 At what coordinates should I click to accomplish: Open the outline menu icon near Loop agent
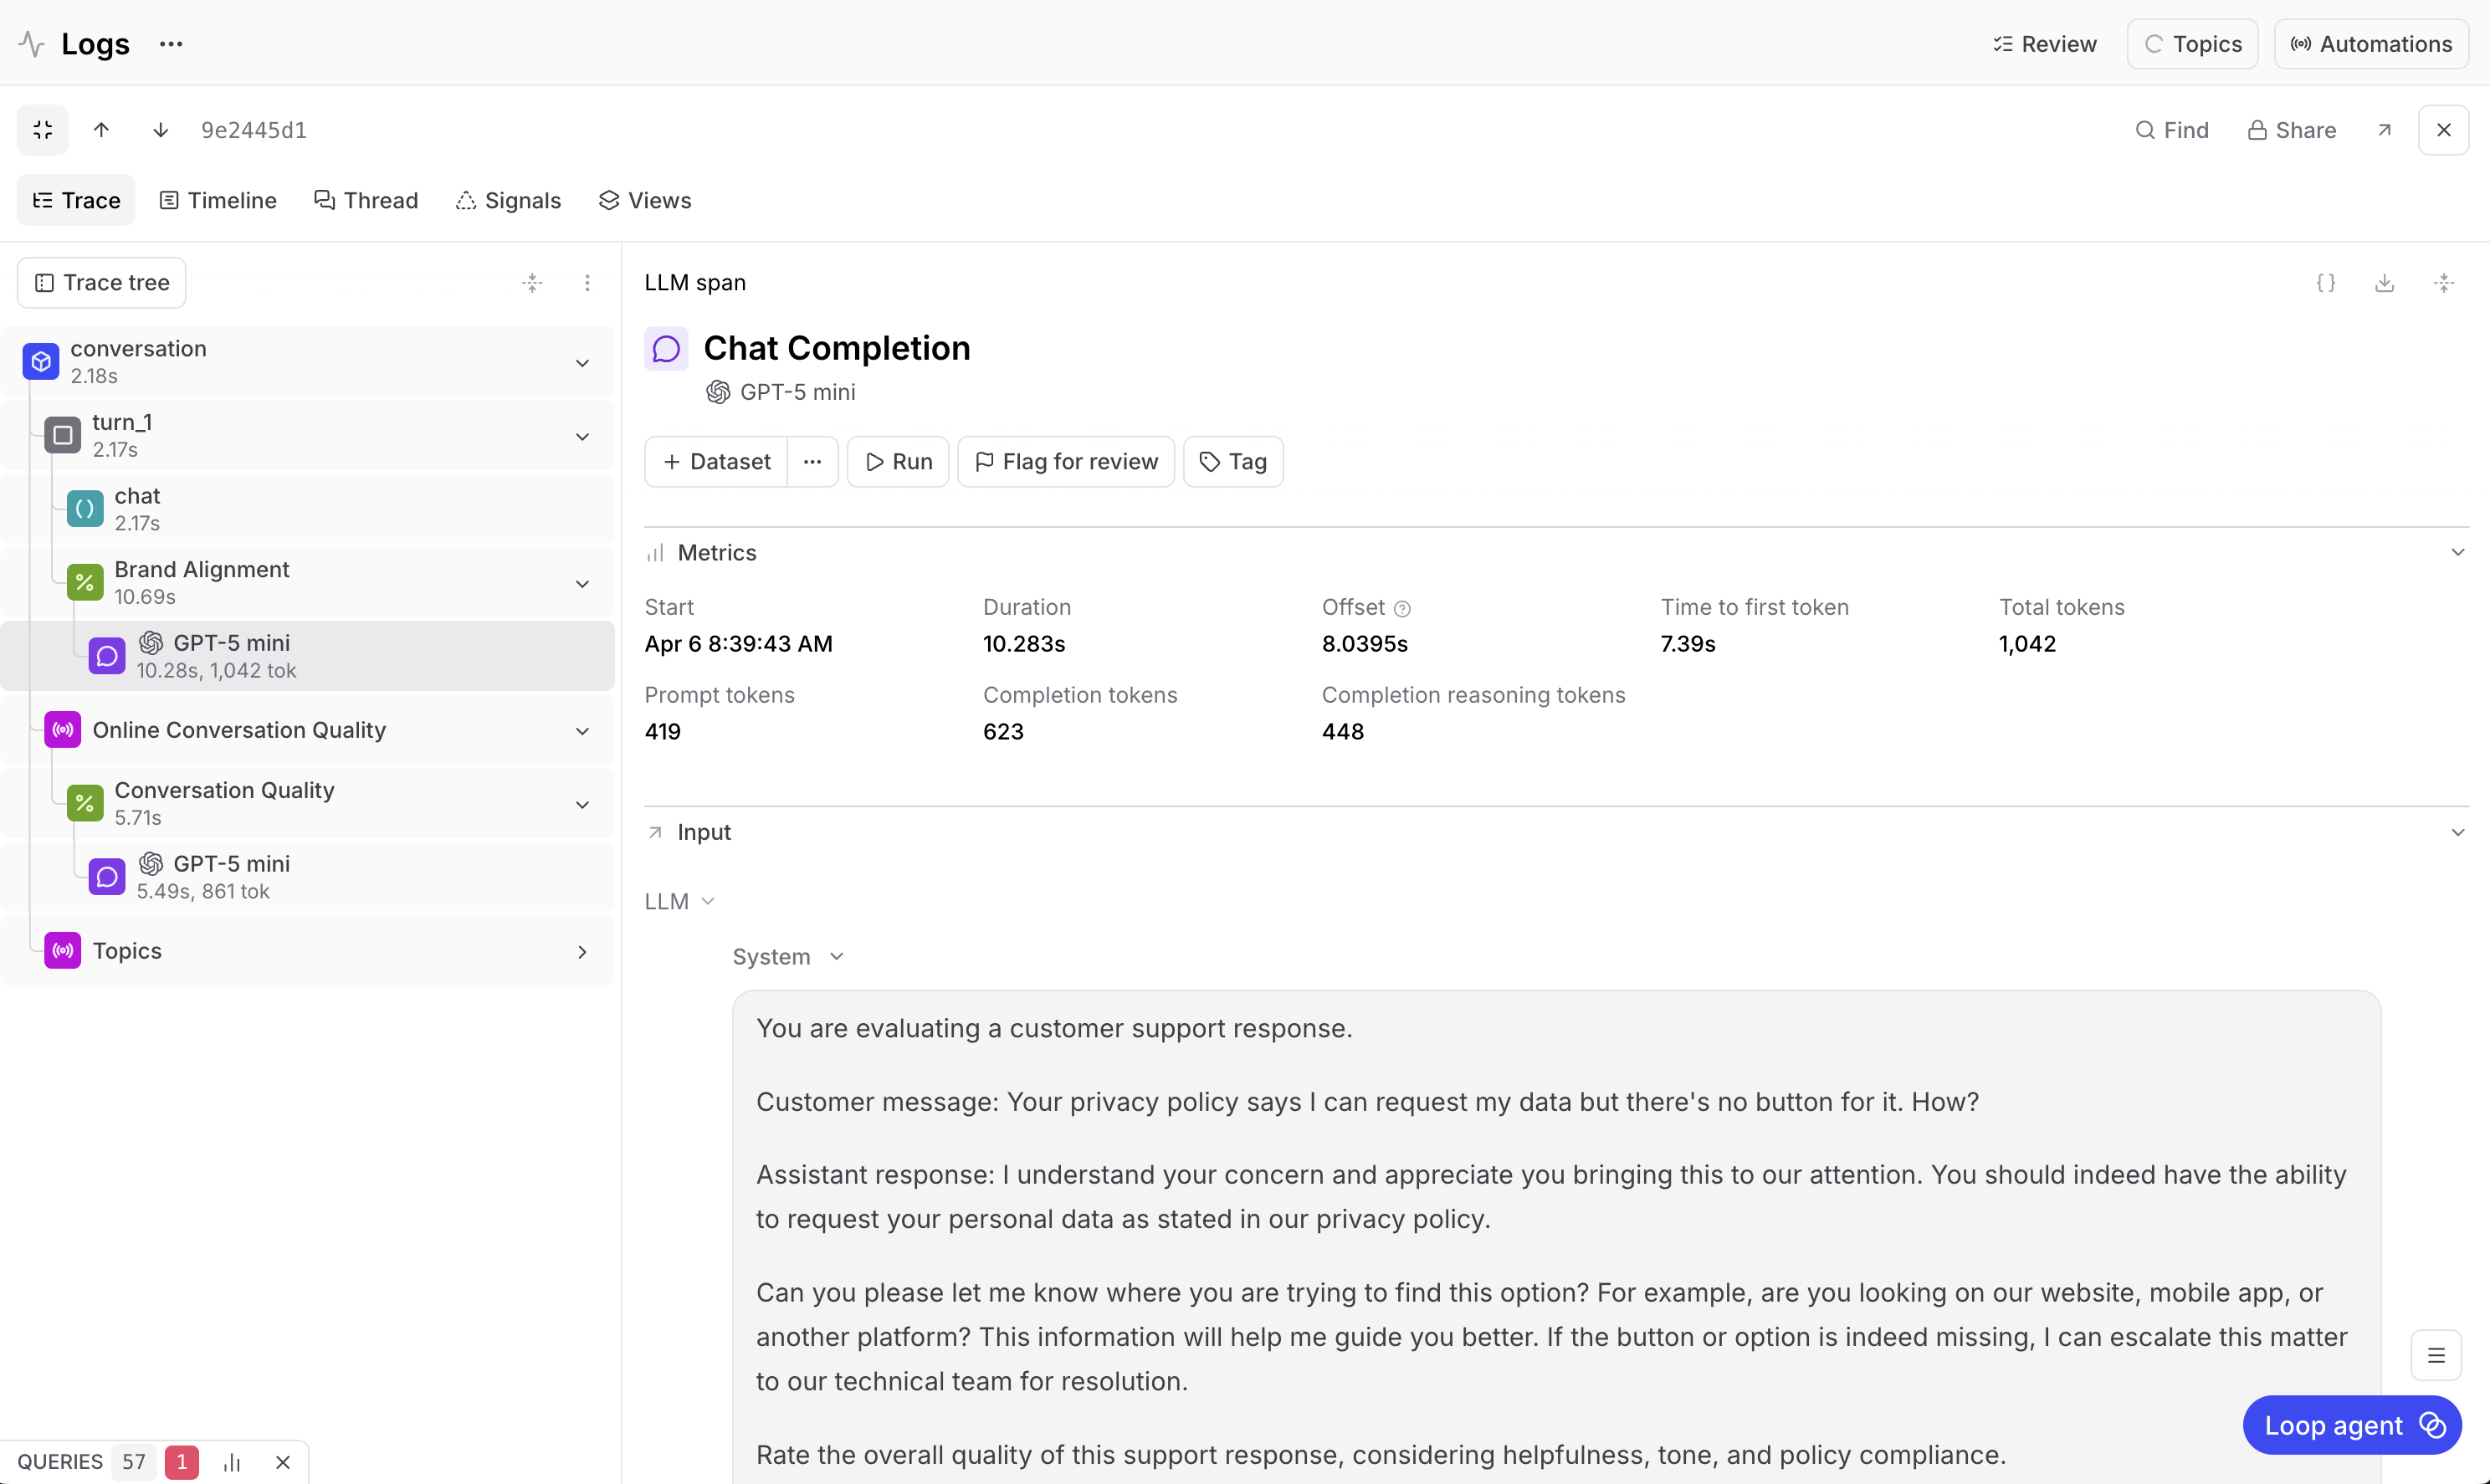pyautogui.click(x=2436, y=1356)
